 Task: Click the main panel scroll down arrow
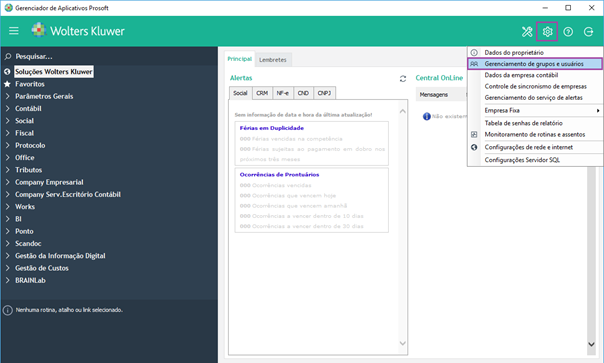tap(591, 344)
